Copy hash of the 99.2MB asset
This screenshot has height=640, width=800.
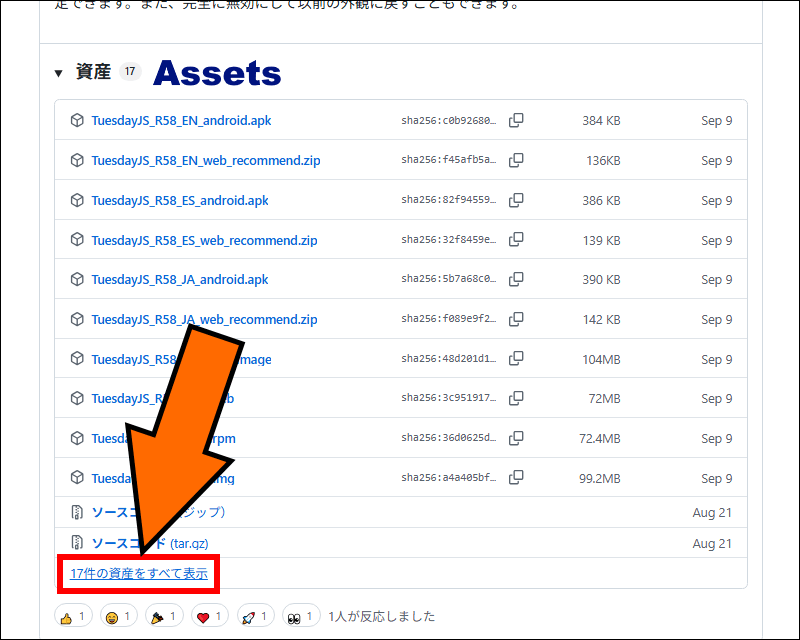tap(516, 478)
